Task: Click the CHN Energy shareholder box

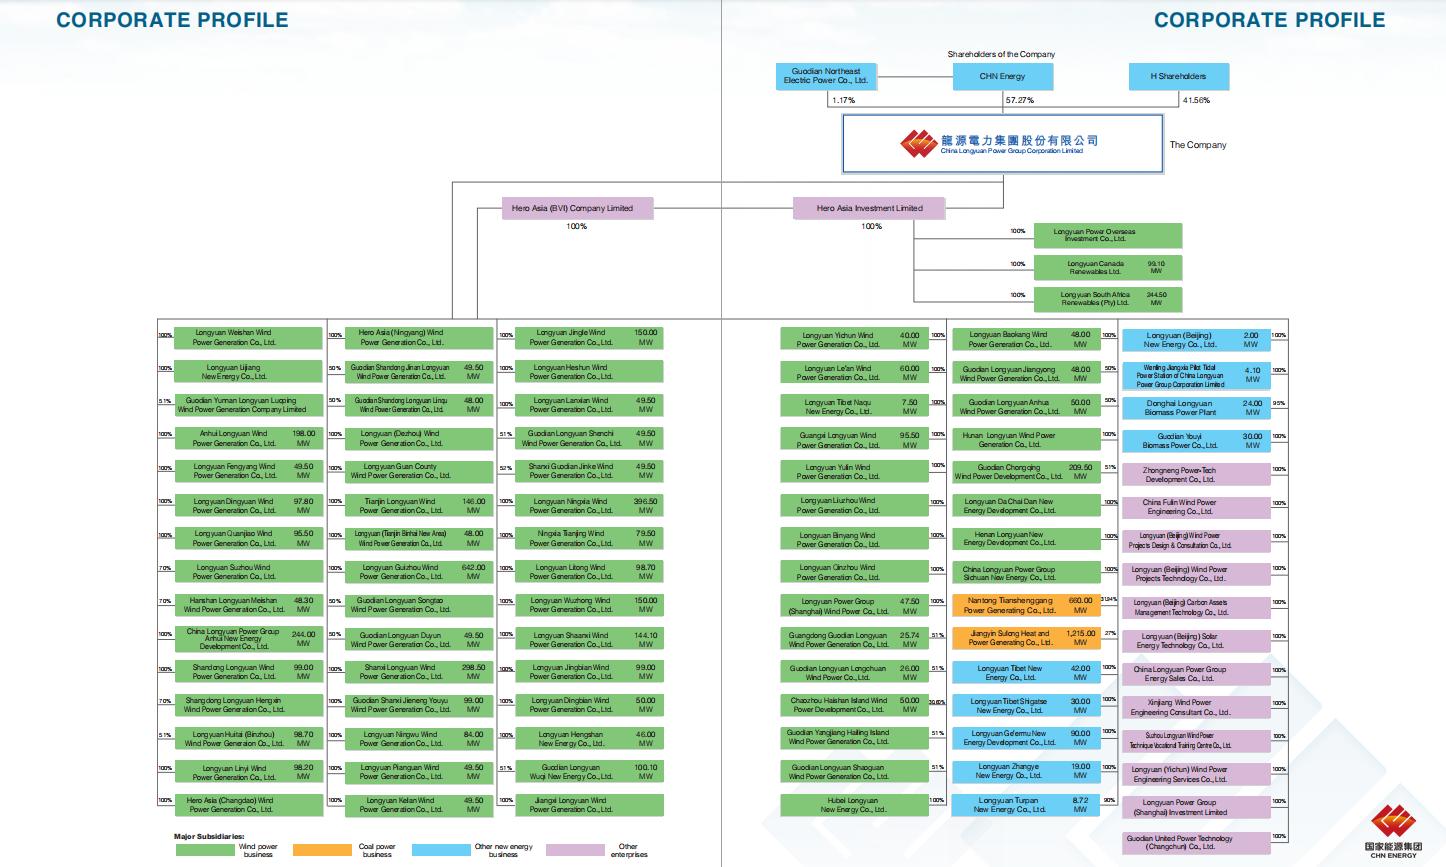Action: pyautogui.click(x=1002, y=77)
